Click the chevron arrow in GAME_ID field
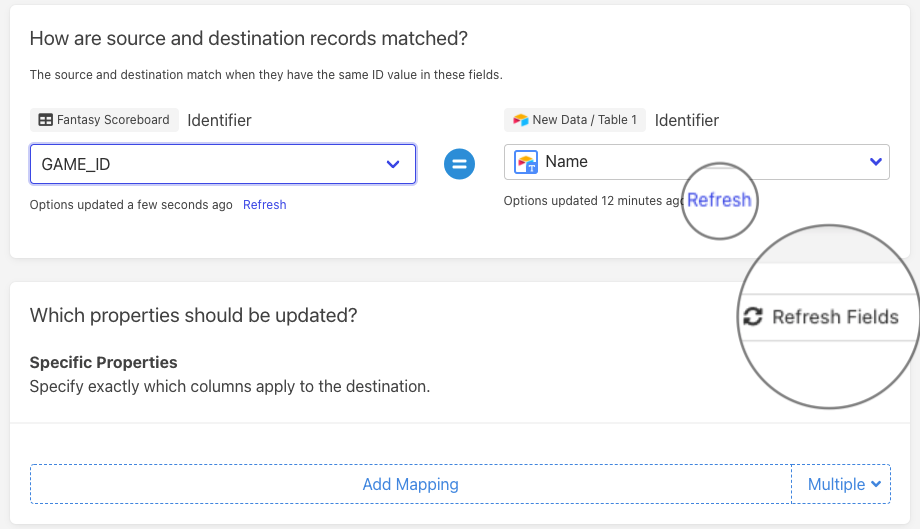 click(x=393, y=164)
